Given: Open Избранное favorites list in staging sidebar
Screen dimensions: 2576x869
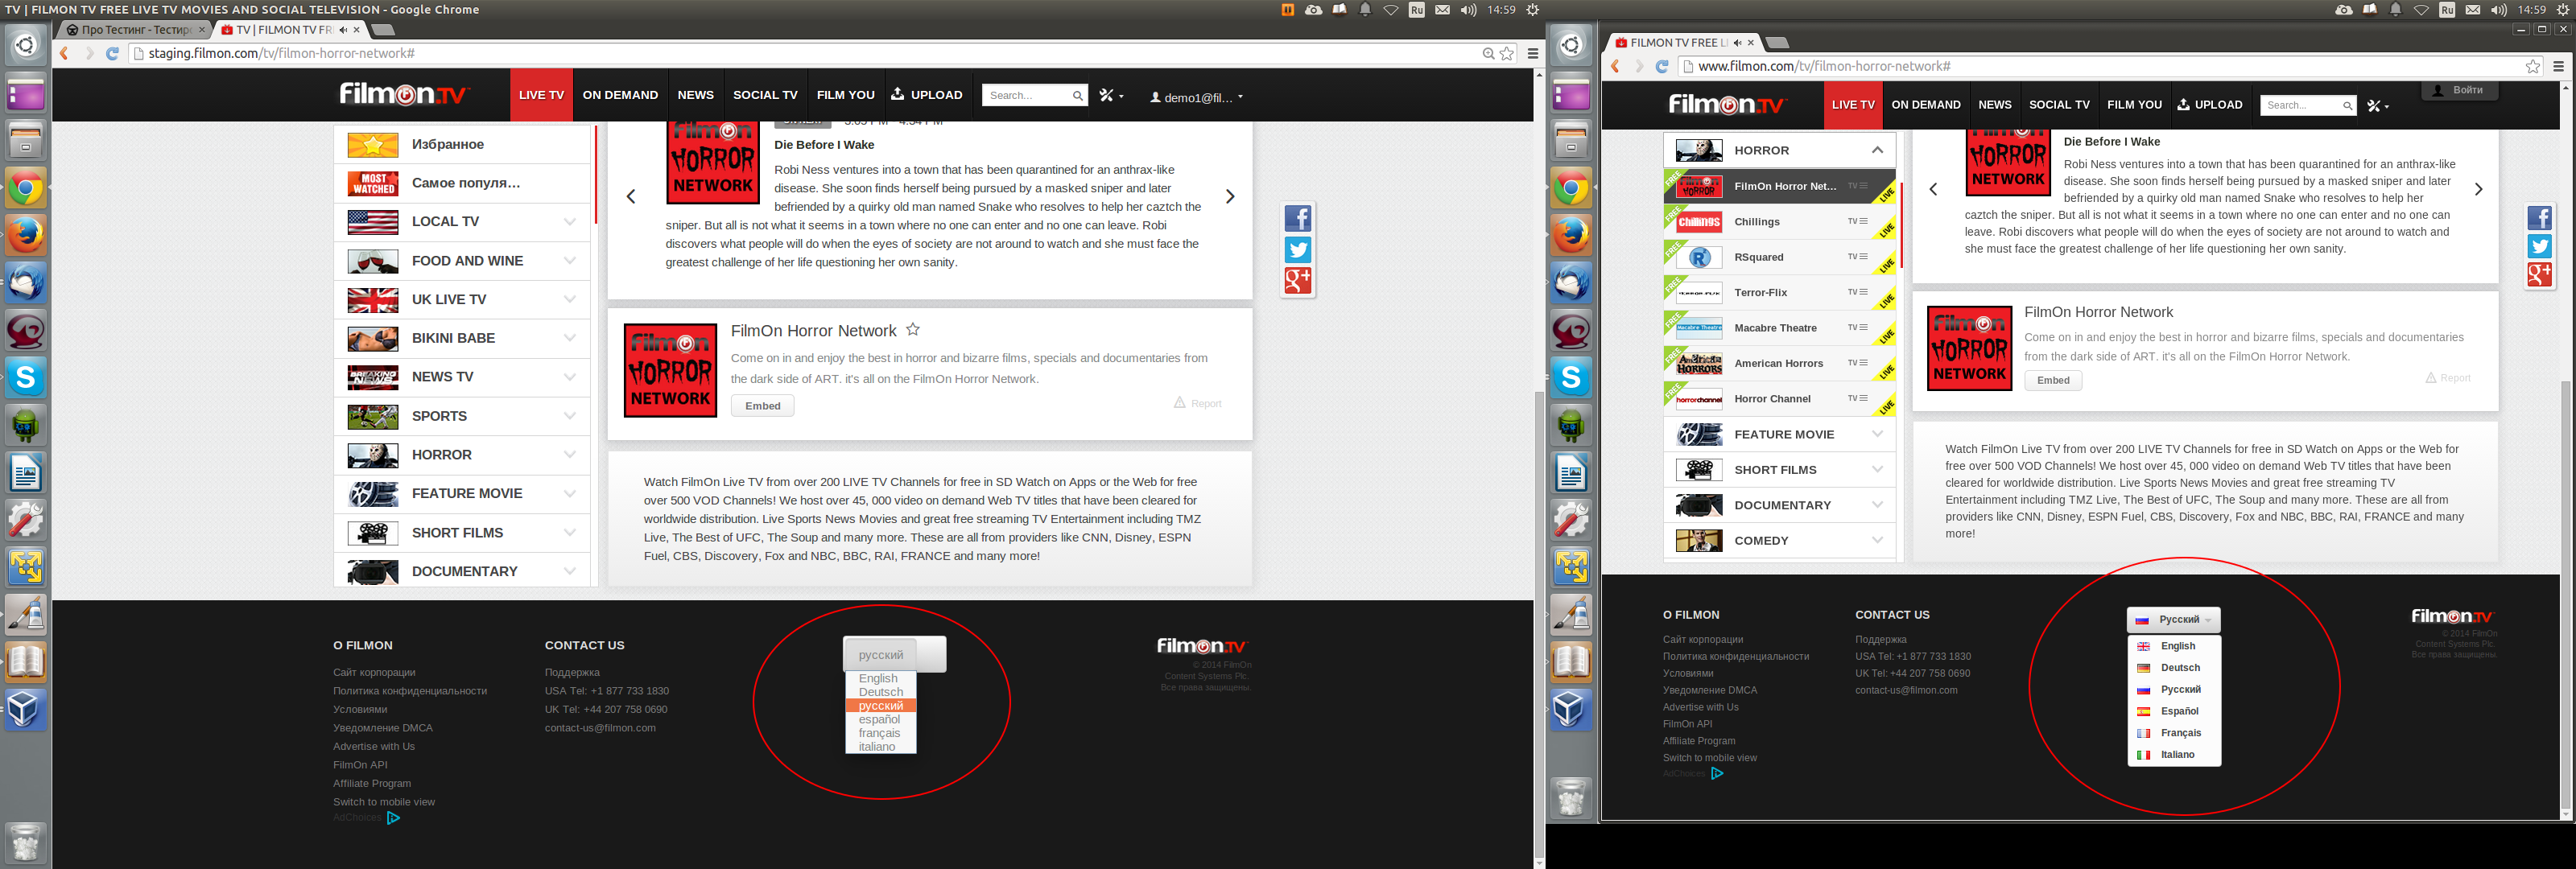Looking at the screenshot, I should click(462, 144).
